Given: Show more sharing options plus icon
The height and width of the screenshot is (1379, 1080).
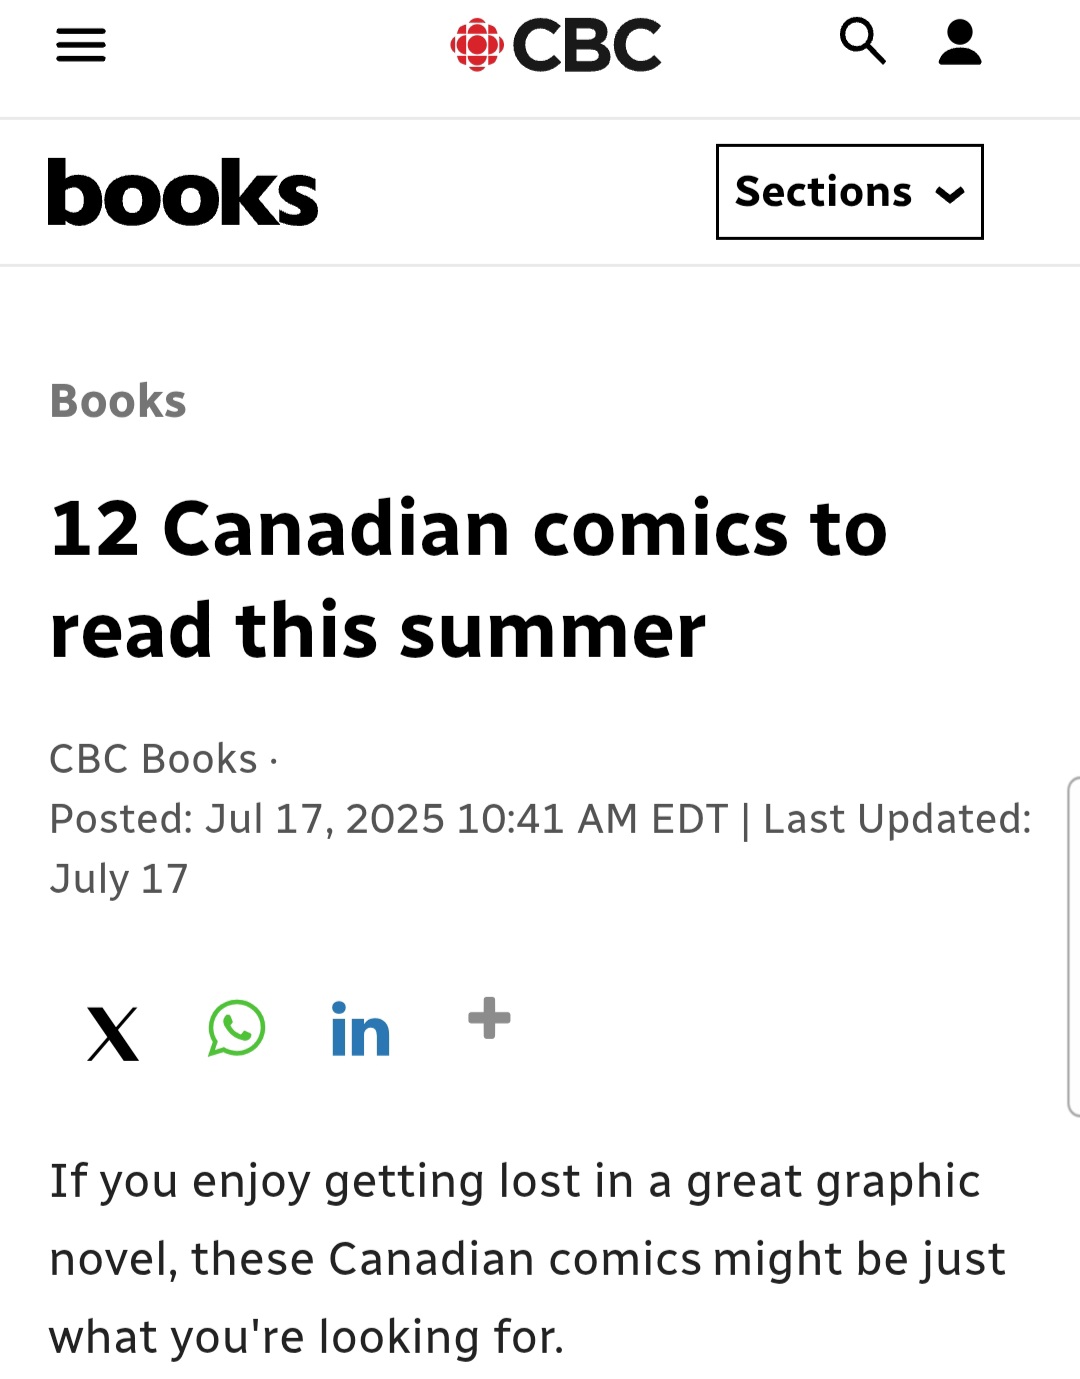Looking at the screenshot, I should point(489,1019).
